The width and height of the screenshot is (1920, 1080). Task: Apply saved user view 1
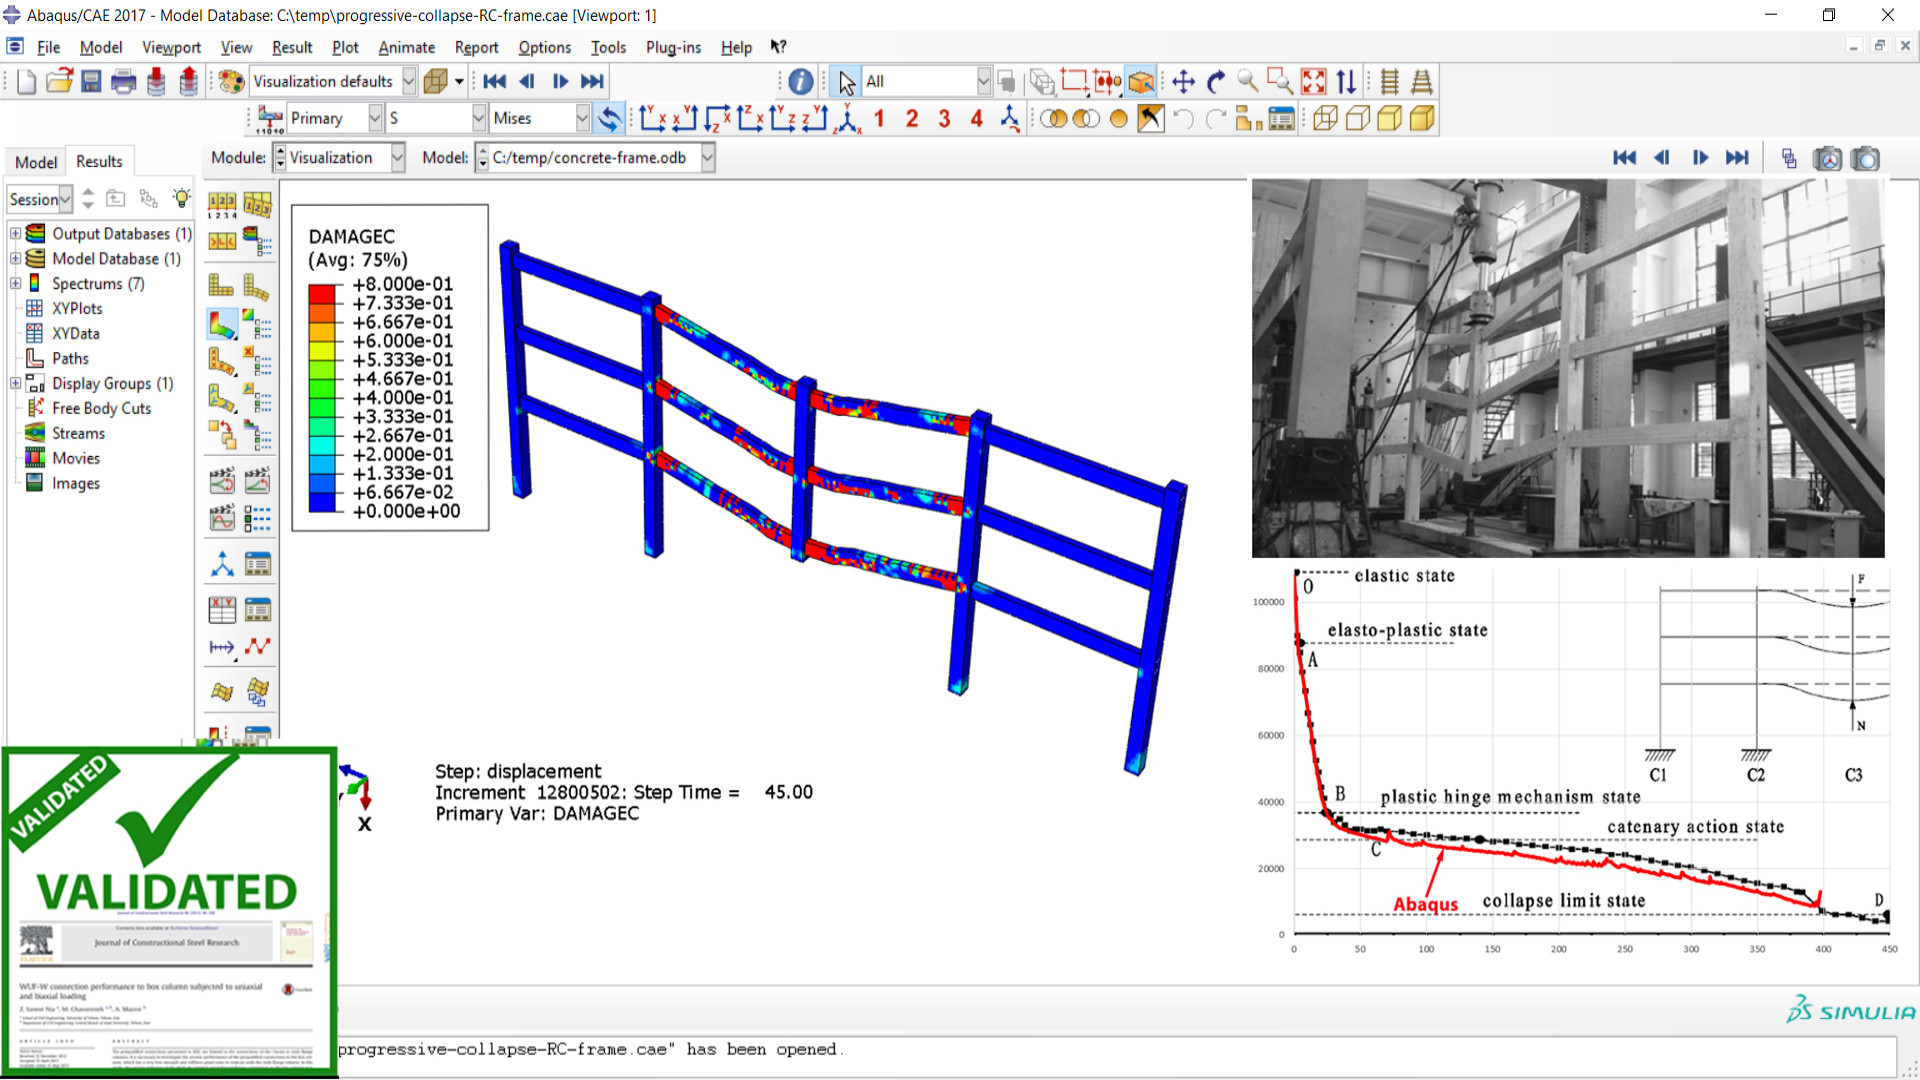(879, 119)
